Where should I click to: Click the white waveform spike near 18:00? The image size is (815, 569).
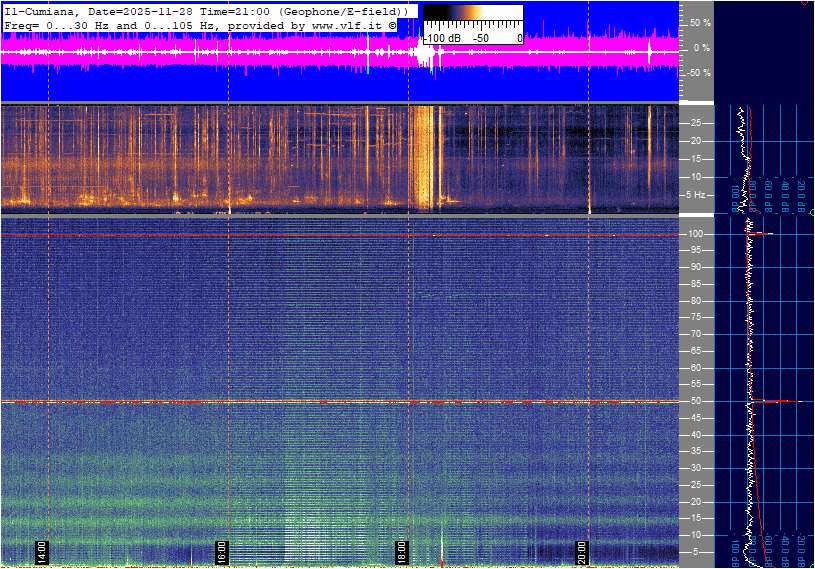click(425, 57)
